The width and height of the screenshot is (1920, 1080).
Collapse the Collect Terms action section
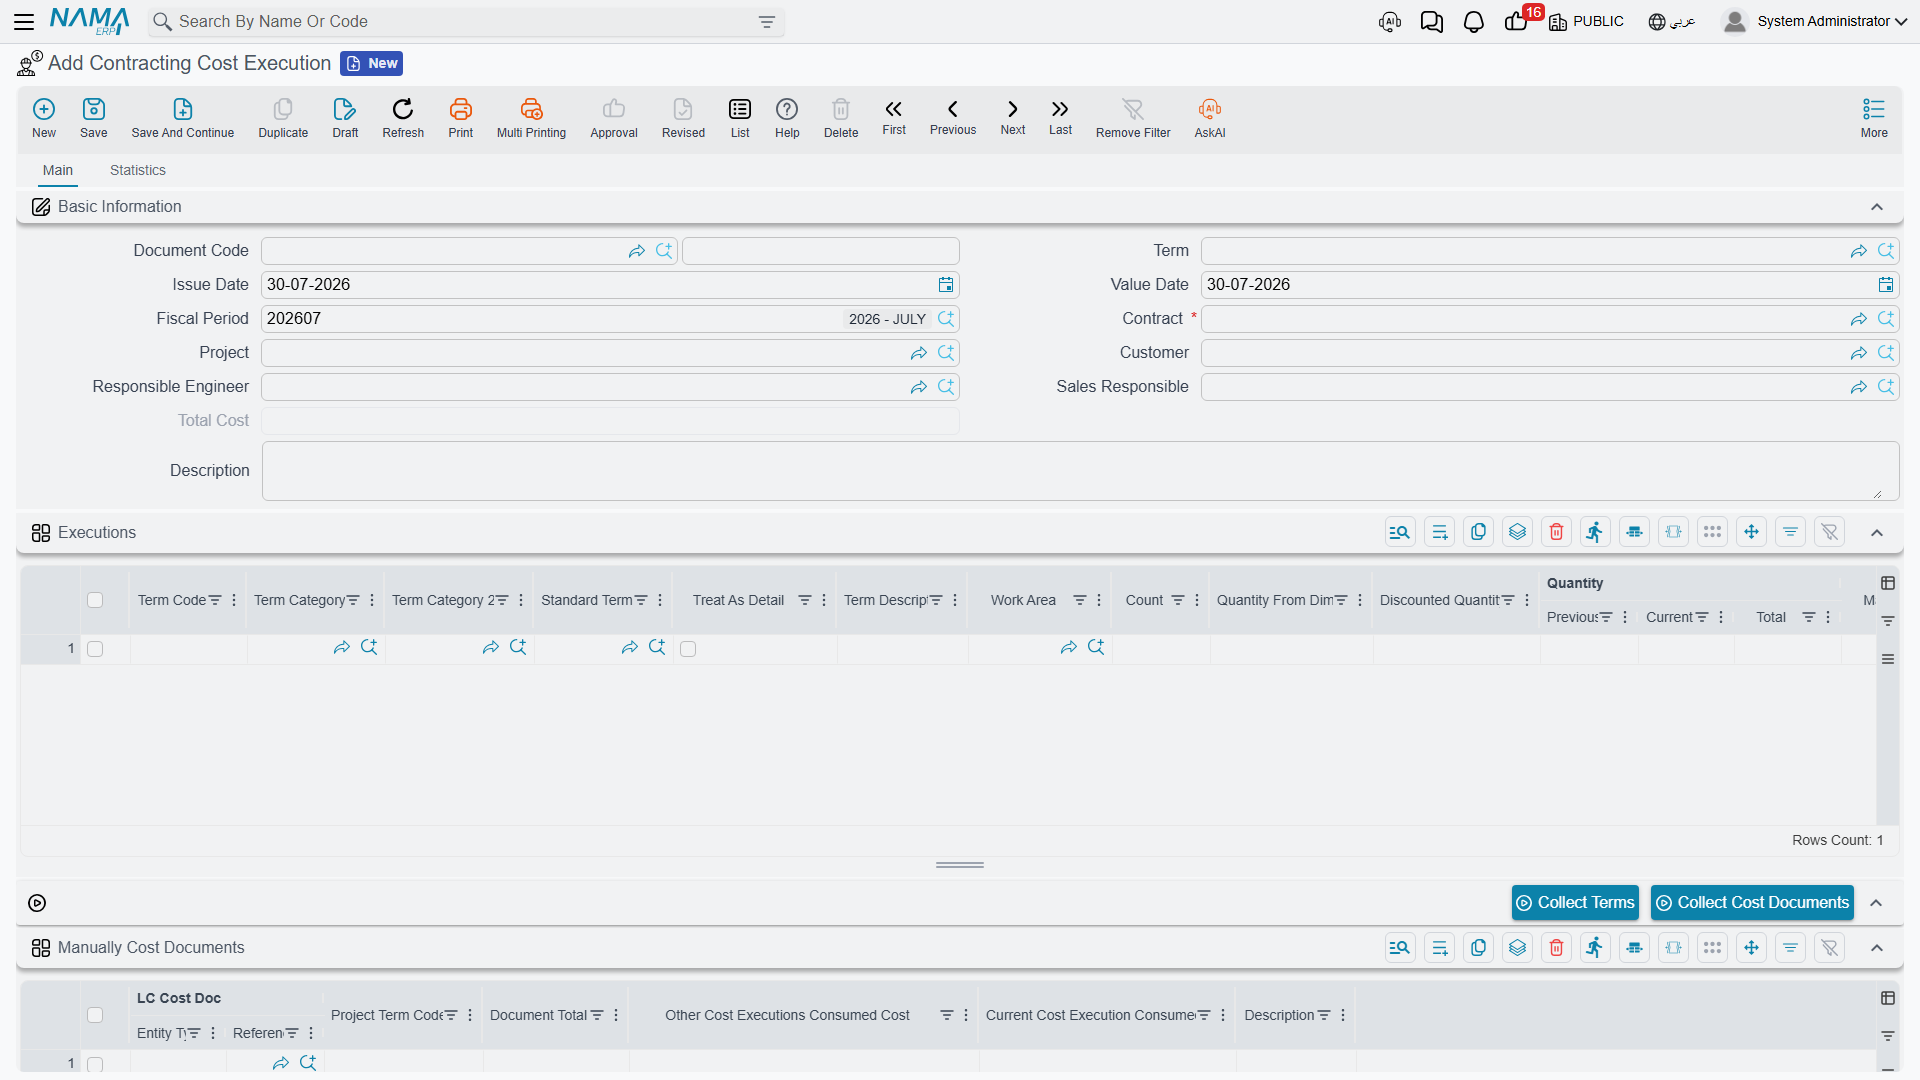pos(1877,903)
